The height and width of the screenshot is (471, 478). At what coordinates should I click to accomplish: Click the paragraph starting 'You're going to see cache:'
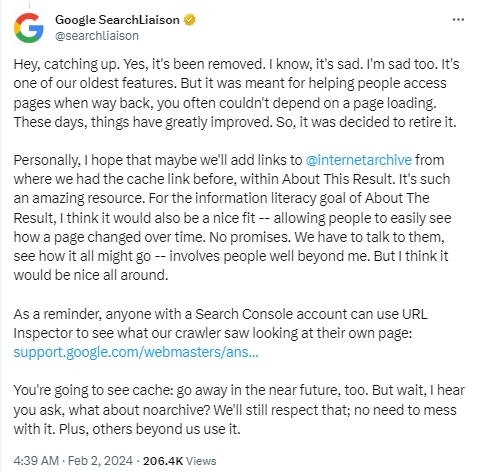[x=239, y=410]
